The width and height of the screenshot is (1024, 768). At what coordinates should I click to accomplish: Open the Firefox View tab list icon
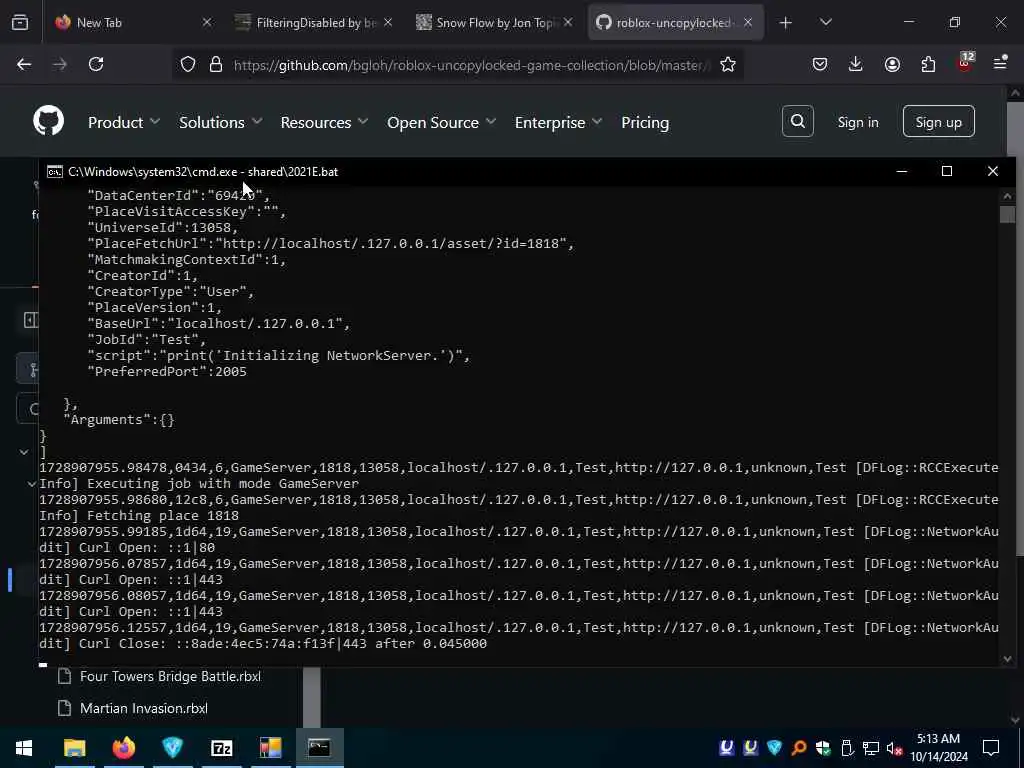coord(20,22)
